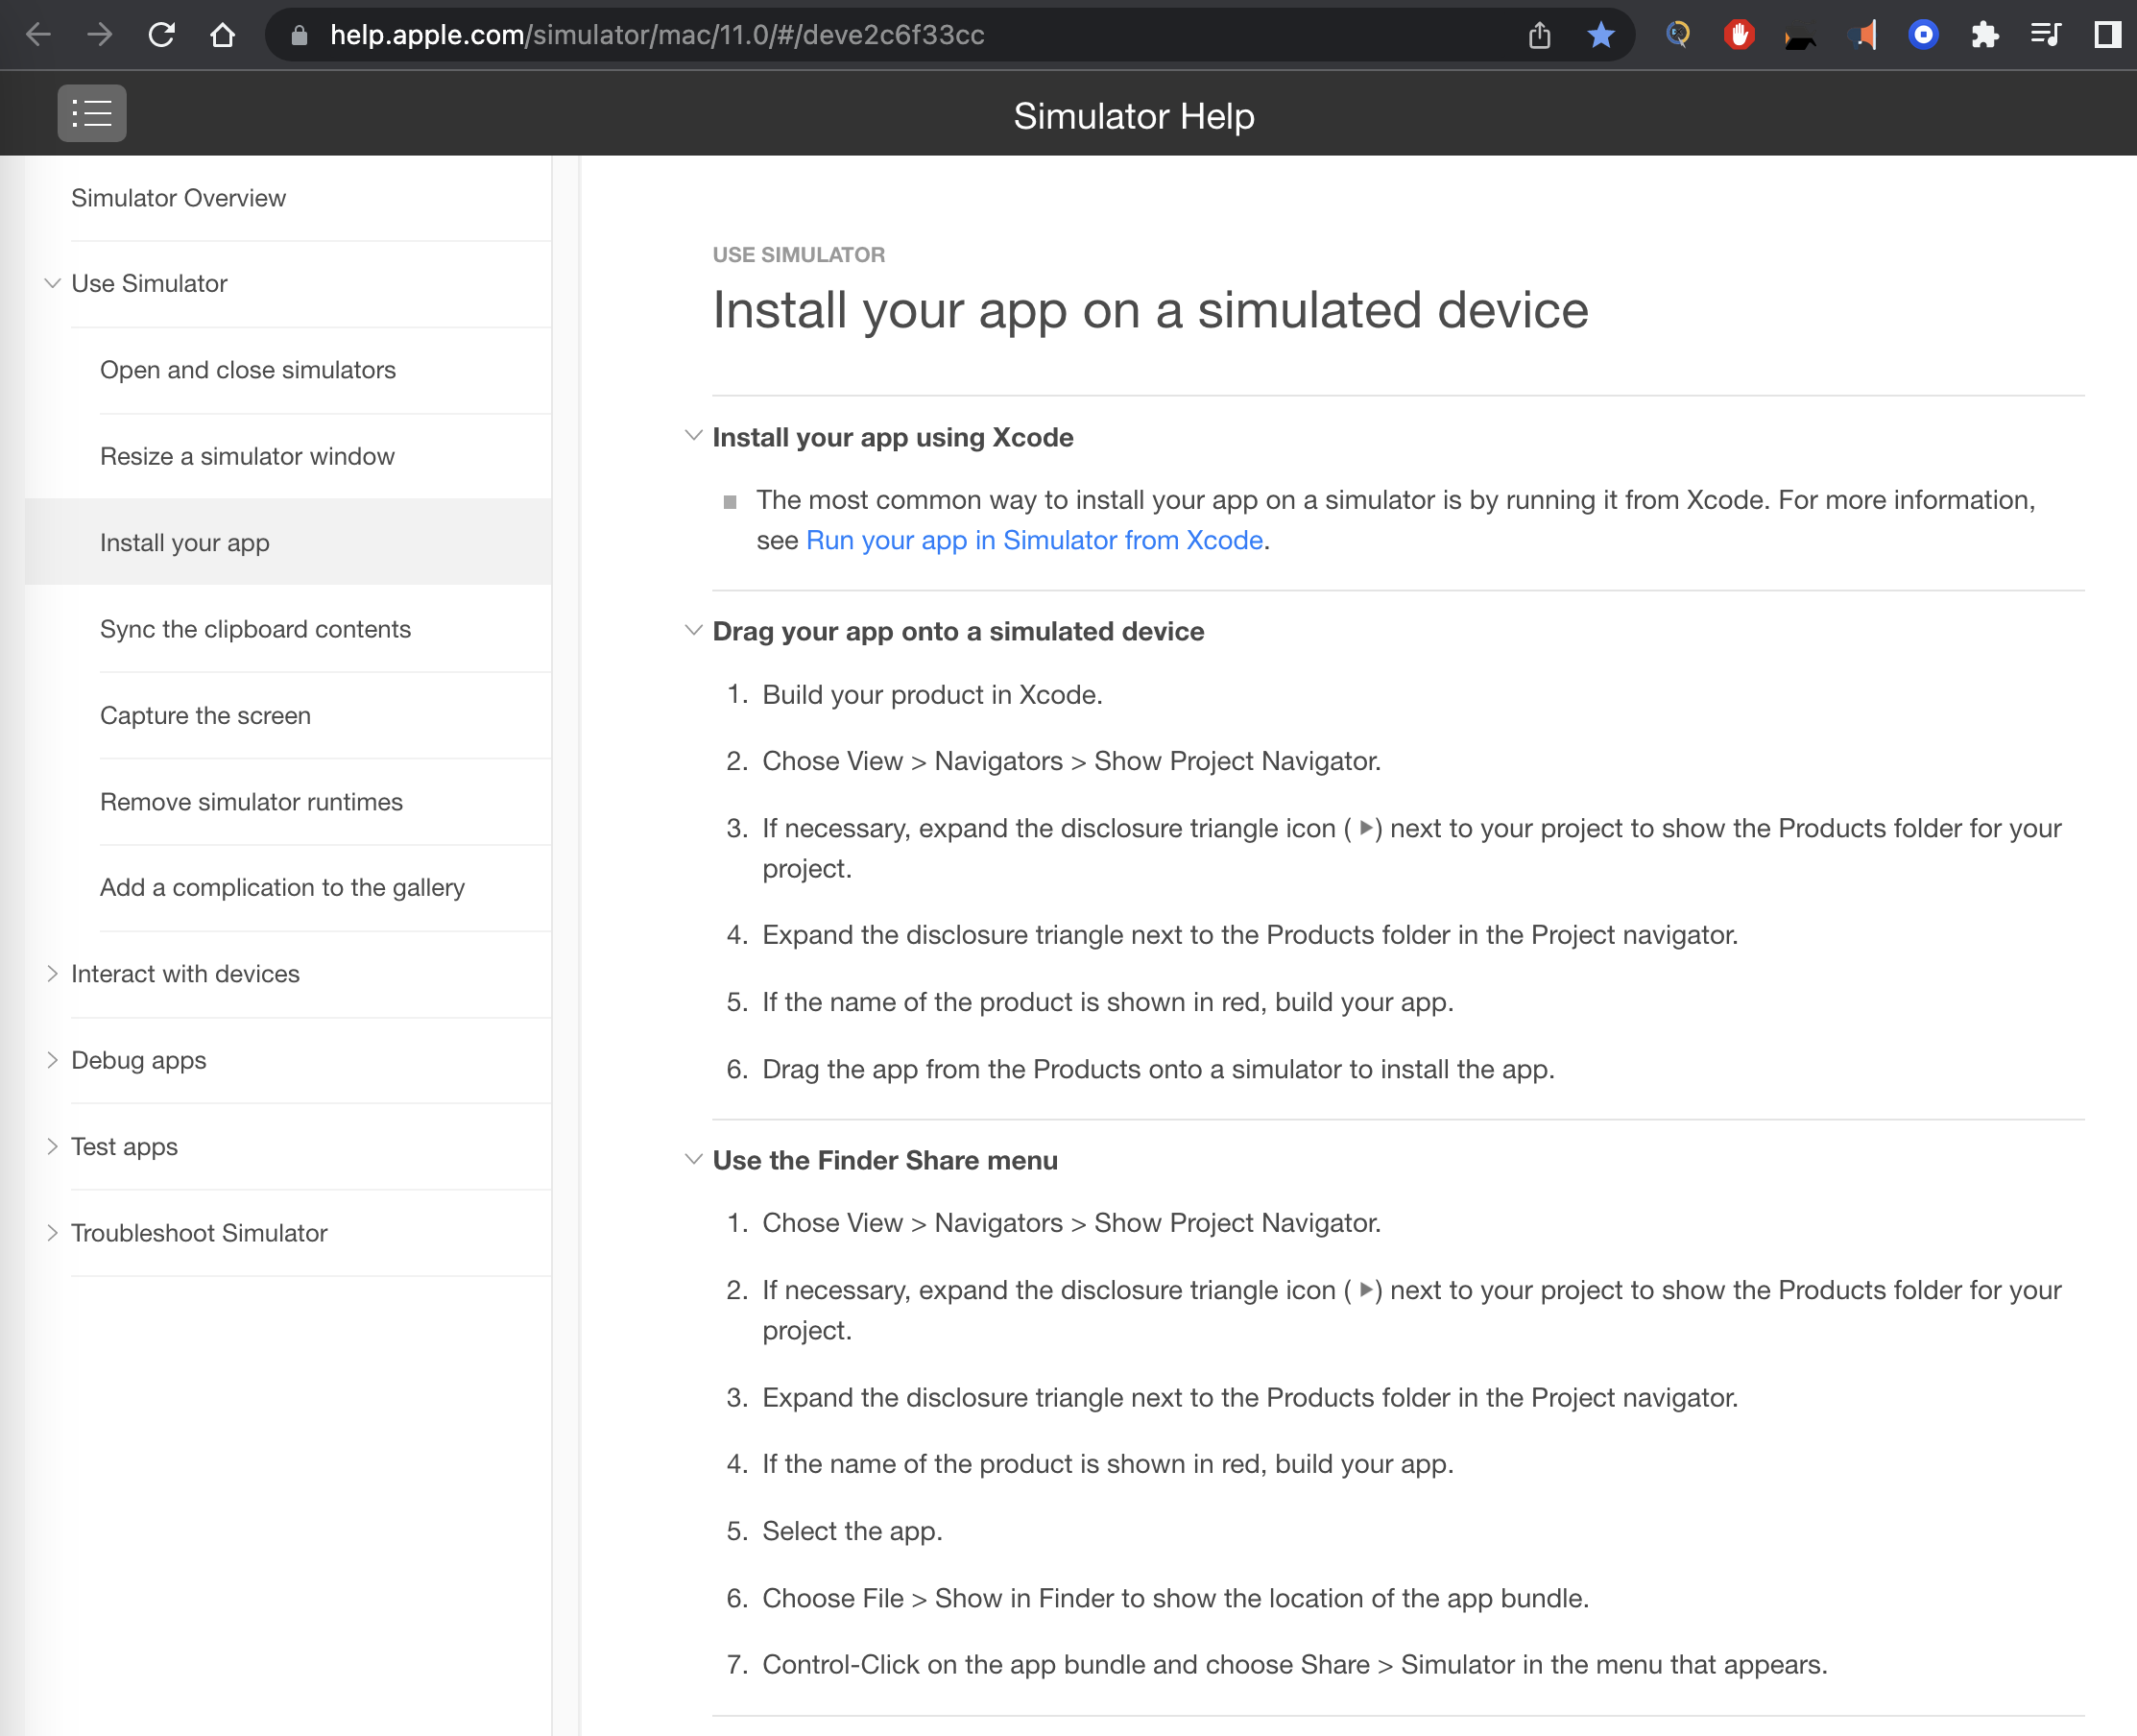This screenshot has width=2137, height=1736.
Task: Follow Run your app in Simulator link
Action: pyautogui.click(x=1034, y=540)
